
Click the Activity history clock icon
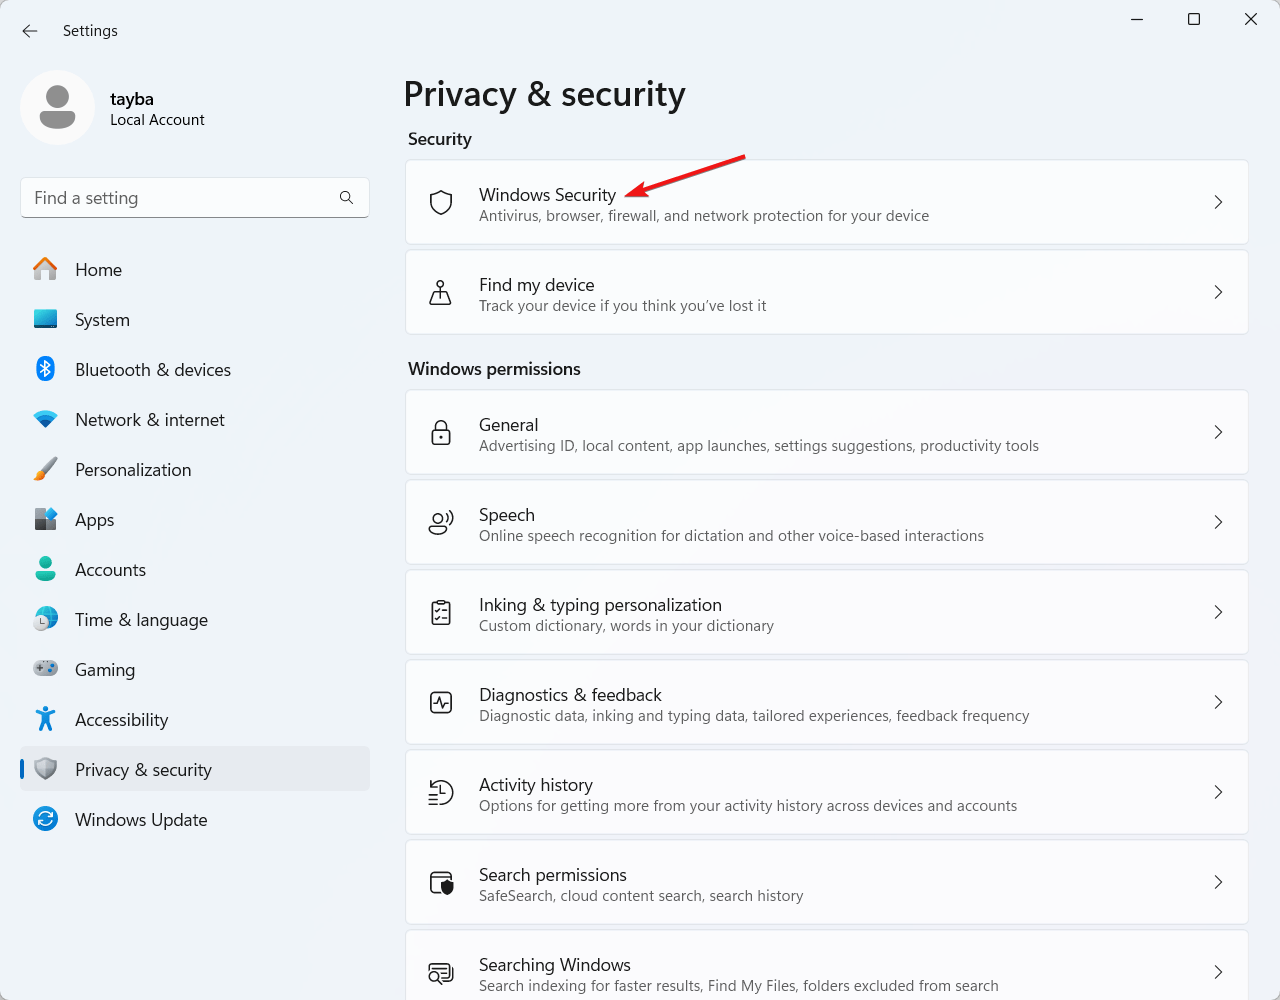pos(441,792)
